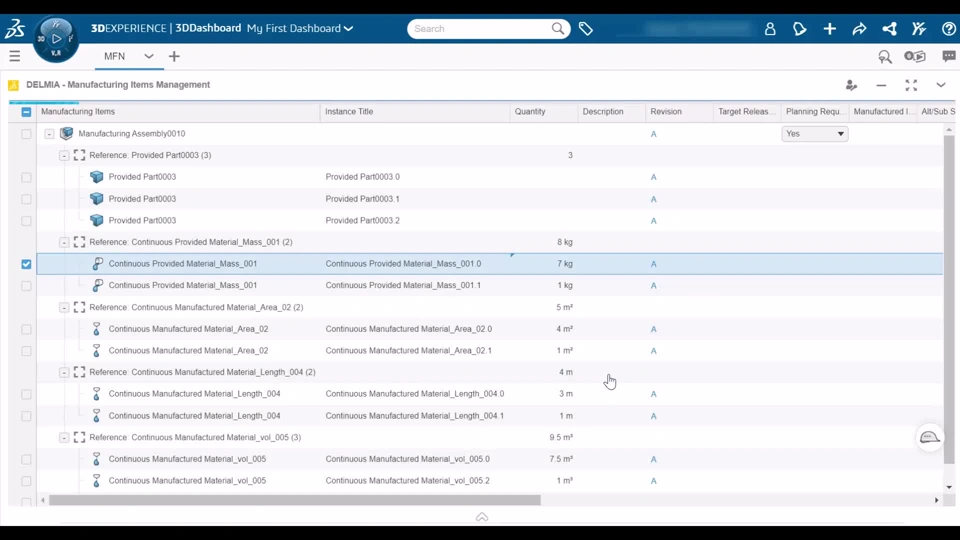Uncheck the Continuous Provided Material_Mass_001.0 checkbox
960x540 pixels.
26,264
